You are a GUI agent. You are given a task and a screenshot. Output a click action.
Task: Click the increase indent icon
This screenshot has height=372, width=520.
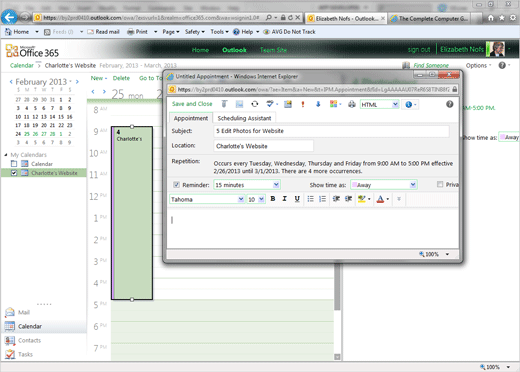click(348, 199)
